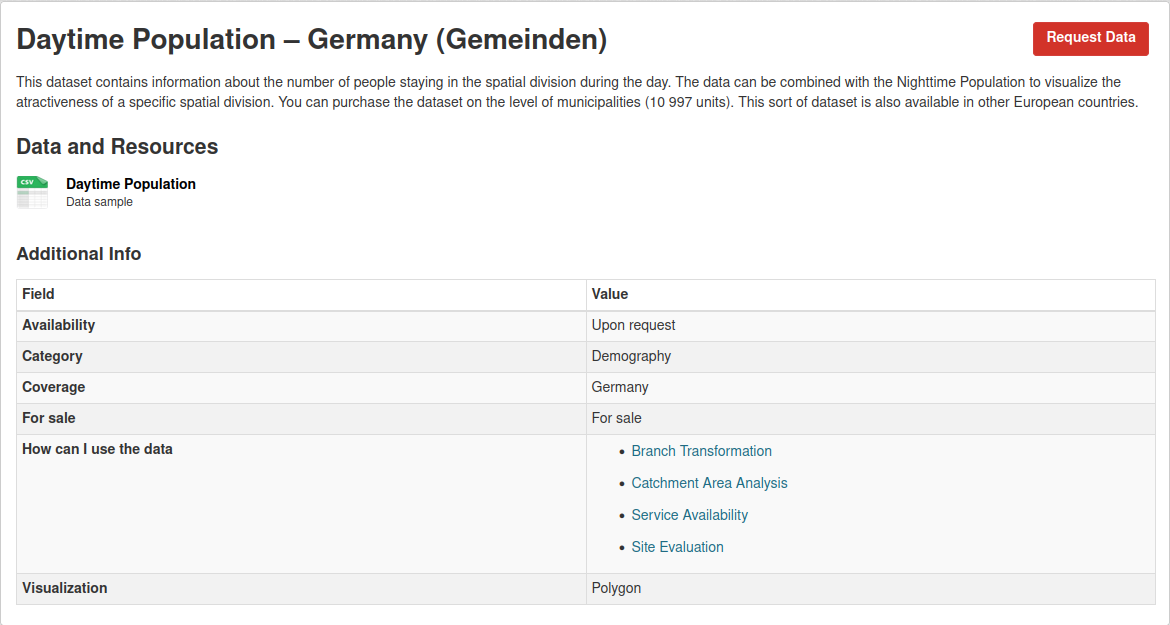Screen dimensions: 1170x625
Task: Click the "Coverage" field label
Action: (53, 387)
